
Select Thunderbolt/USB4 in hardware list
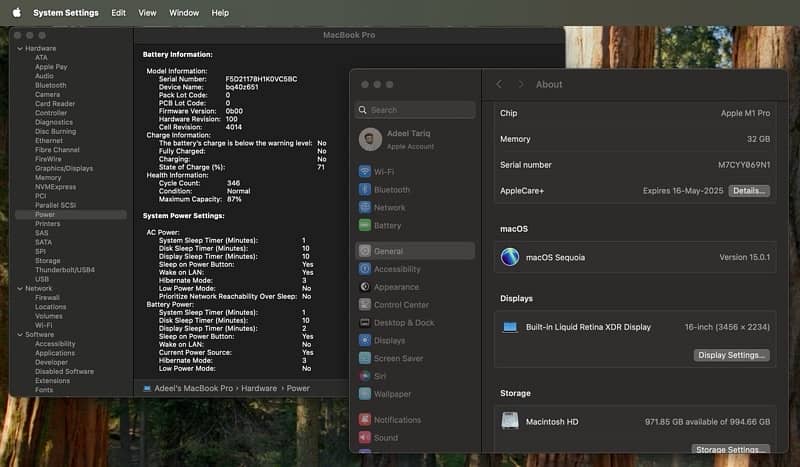64,270
